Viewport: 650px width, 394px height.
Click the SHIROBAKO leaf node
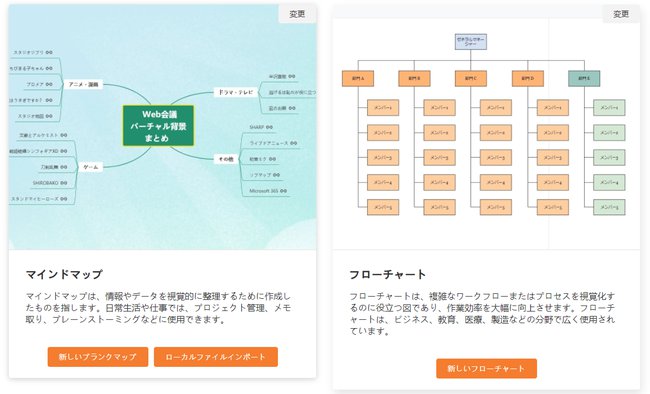click(x=50, y=182)
